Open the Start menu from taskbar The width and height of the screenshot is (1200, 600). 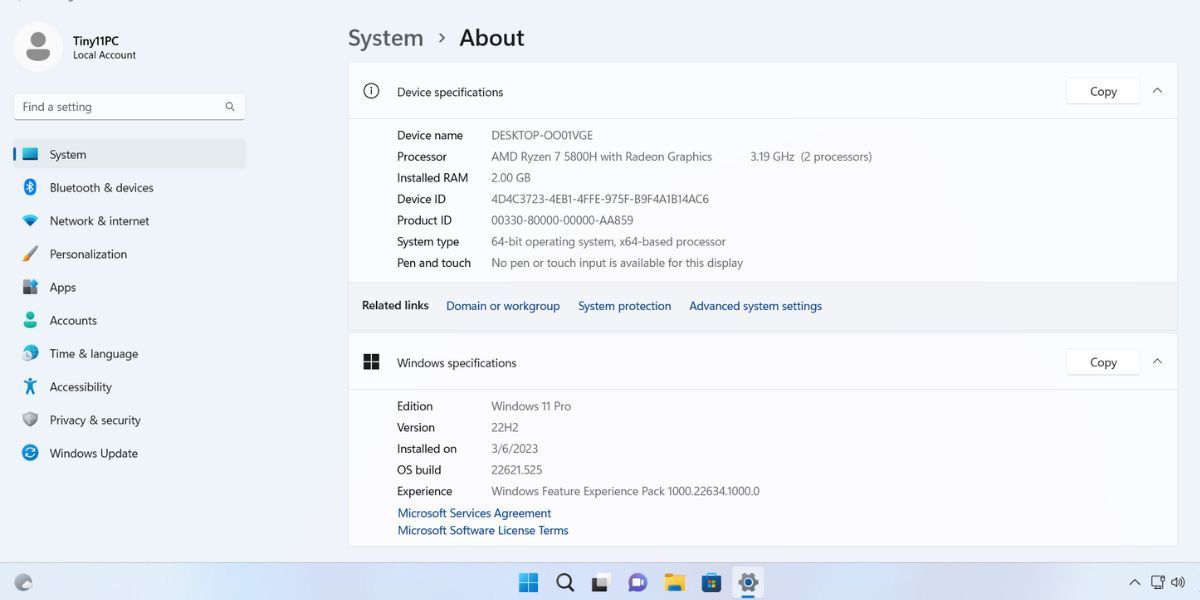pyautogui.click(x=528, y=582)
